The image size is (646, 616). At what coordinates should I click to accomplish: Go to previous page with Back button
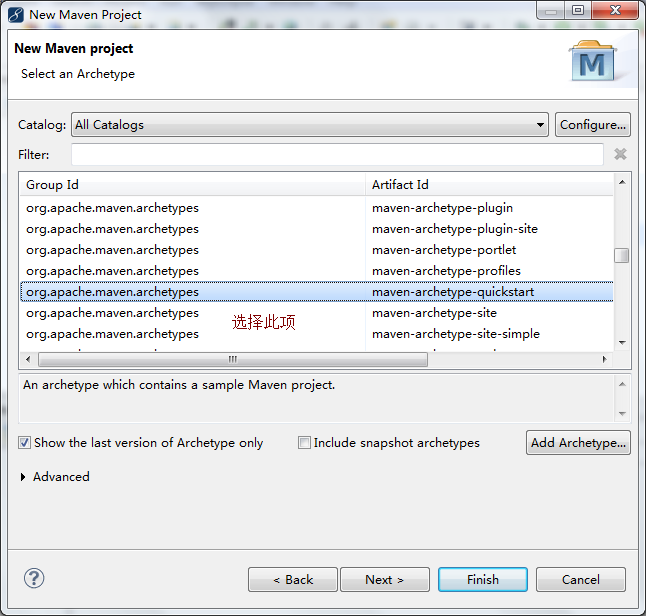[293, 580]
